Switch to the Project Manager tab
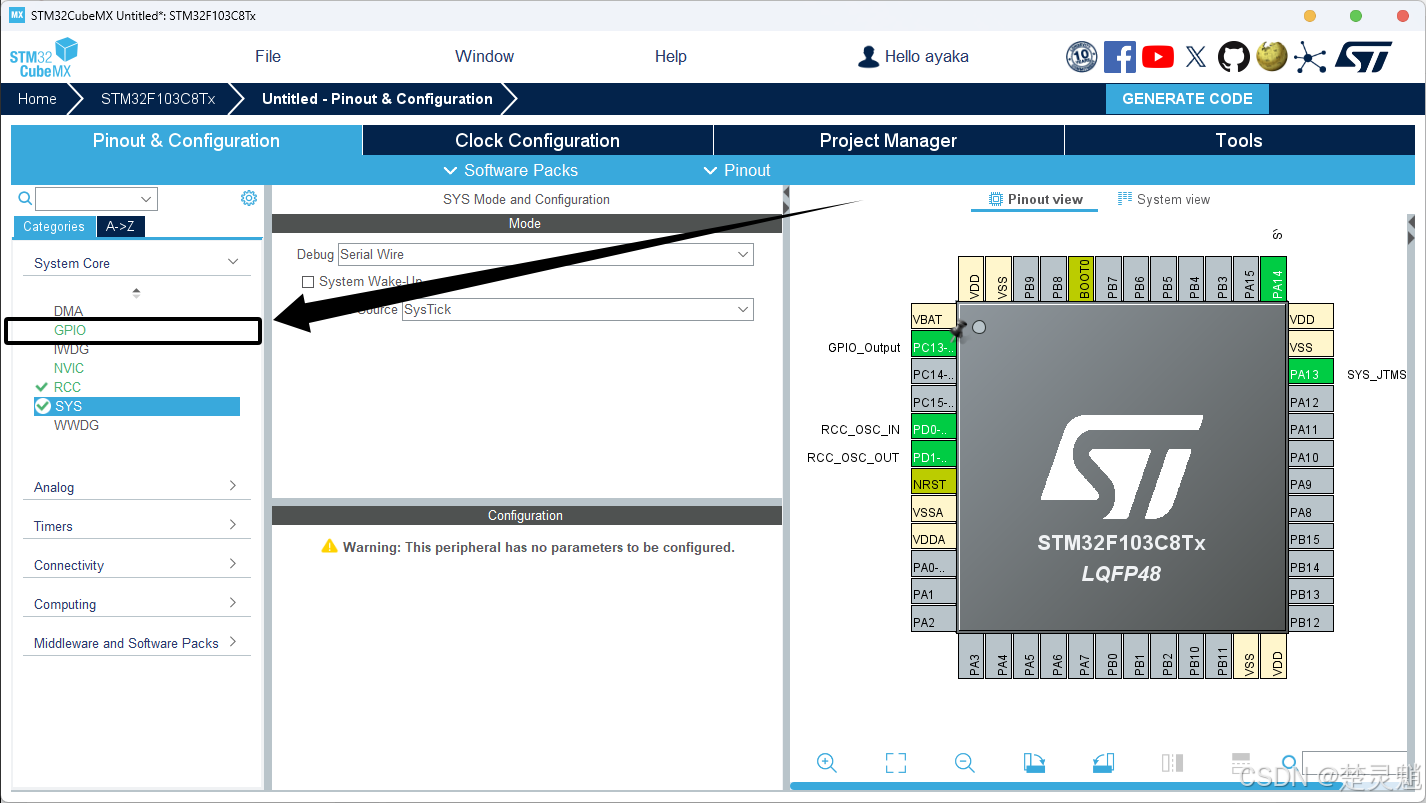The width and height of the screenshot is (1426, 803). (x=888, y=140)
